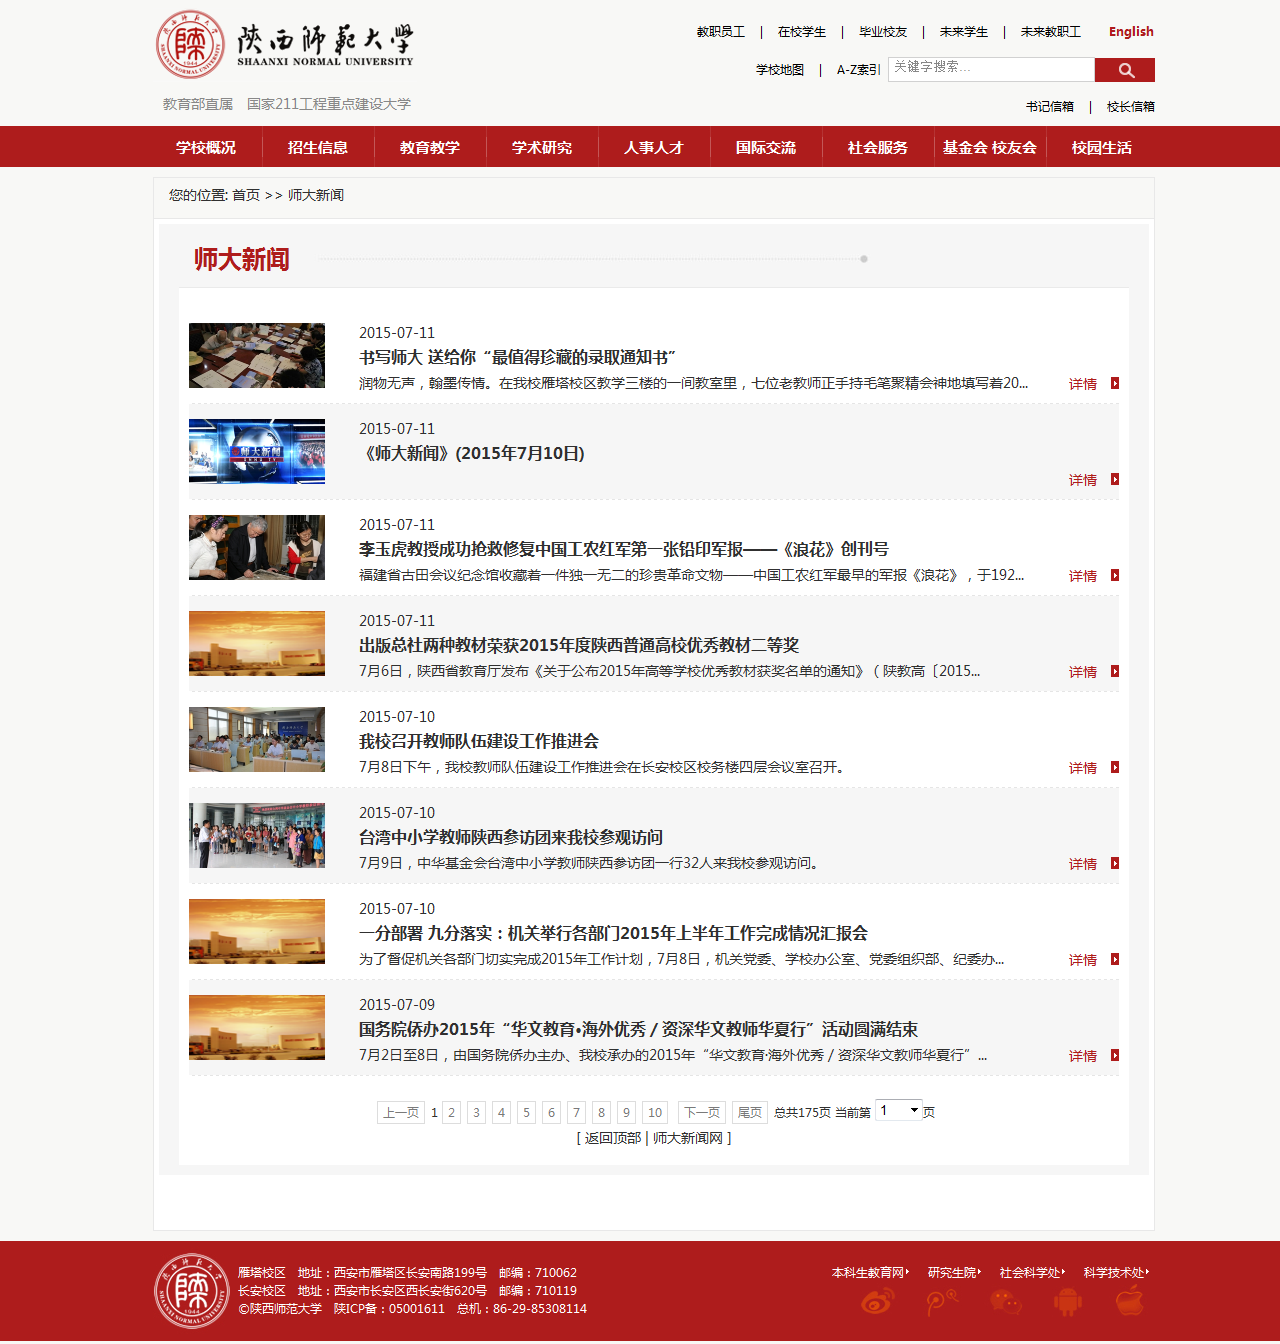The image size is (1280, 1344).
Task: Select the 国际交流 navigation item
Action: (766, 148)
